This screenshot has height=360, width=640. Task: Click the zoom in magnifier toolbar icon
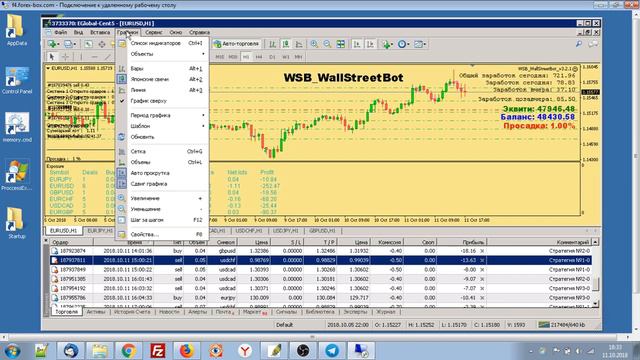click(x=314, y=44)
